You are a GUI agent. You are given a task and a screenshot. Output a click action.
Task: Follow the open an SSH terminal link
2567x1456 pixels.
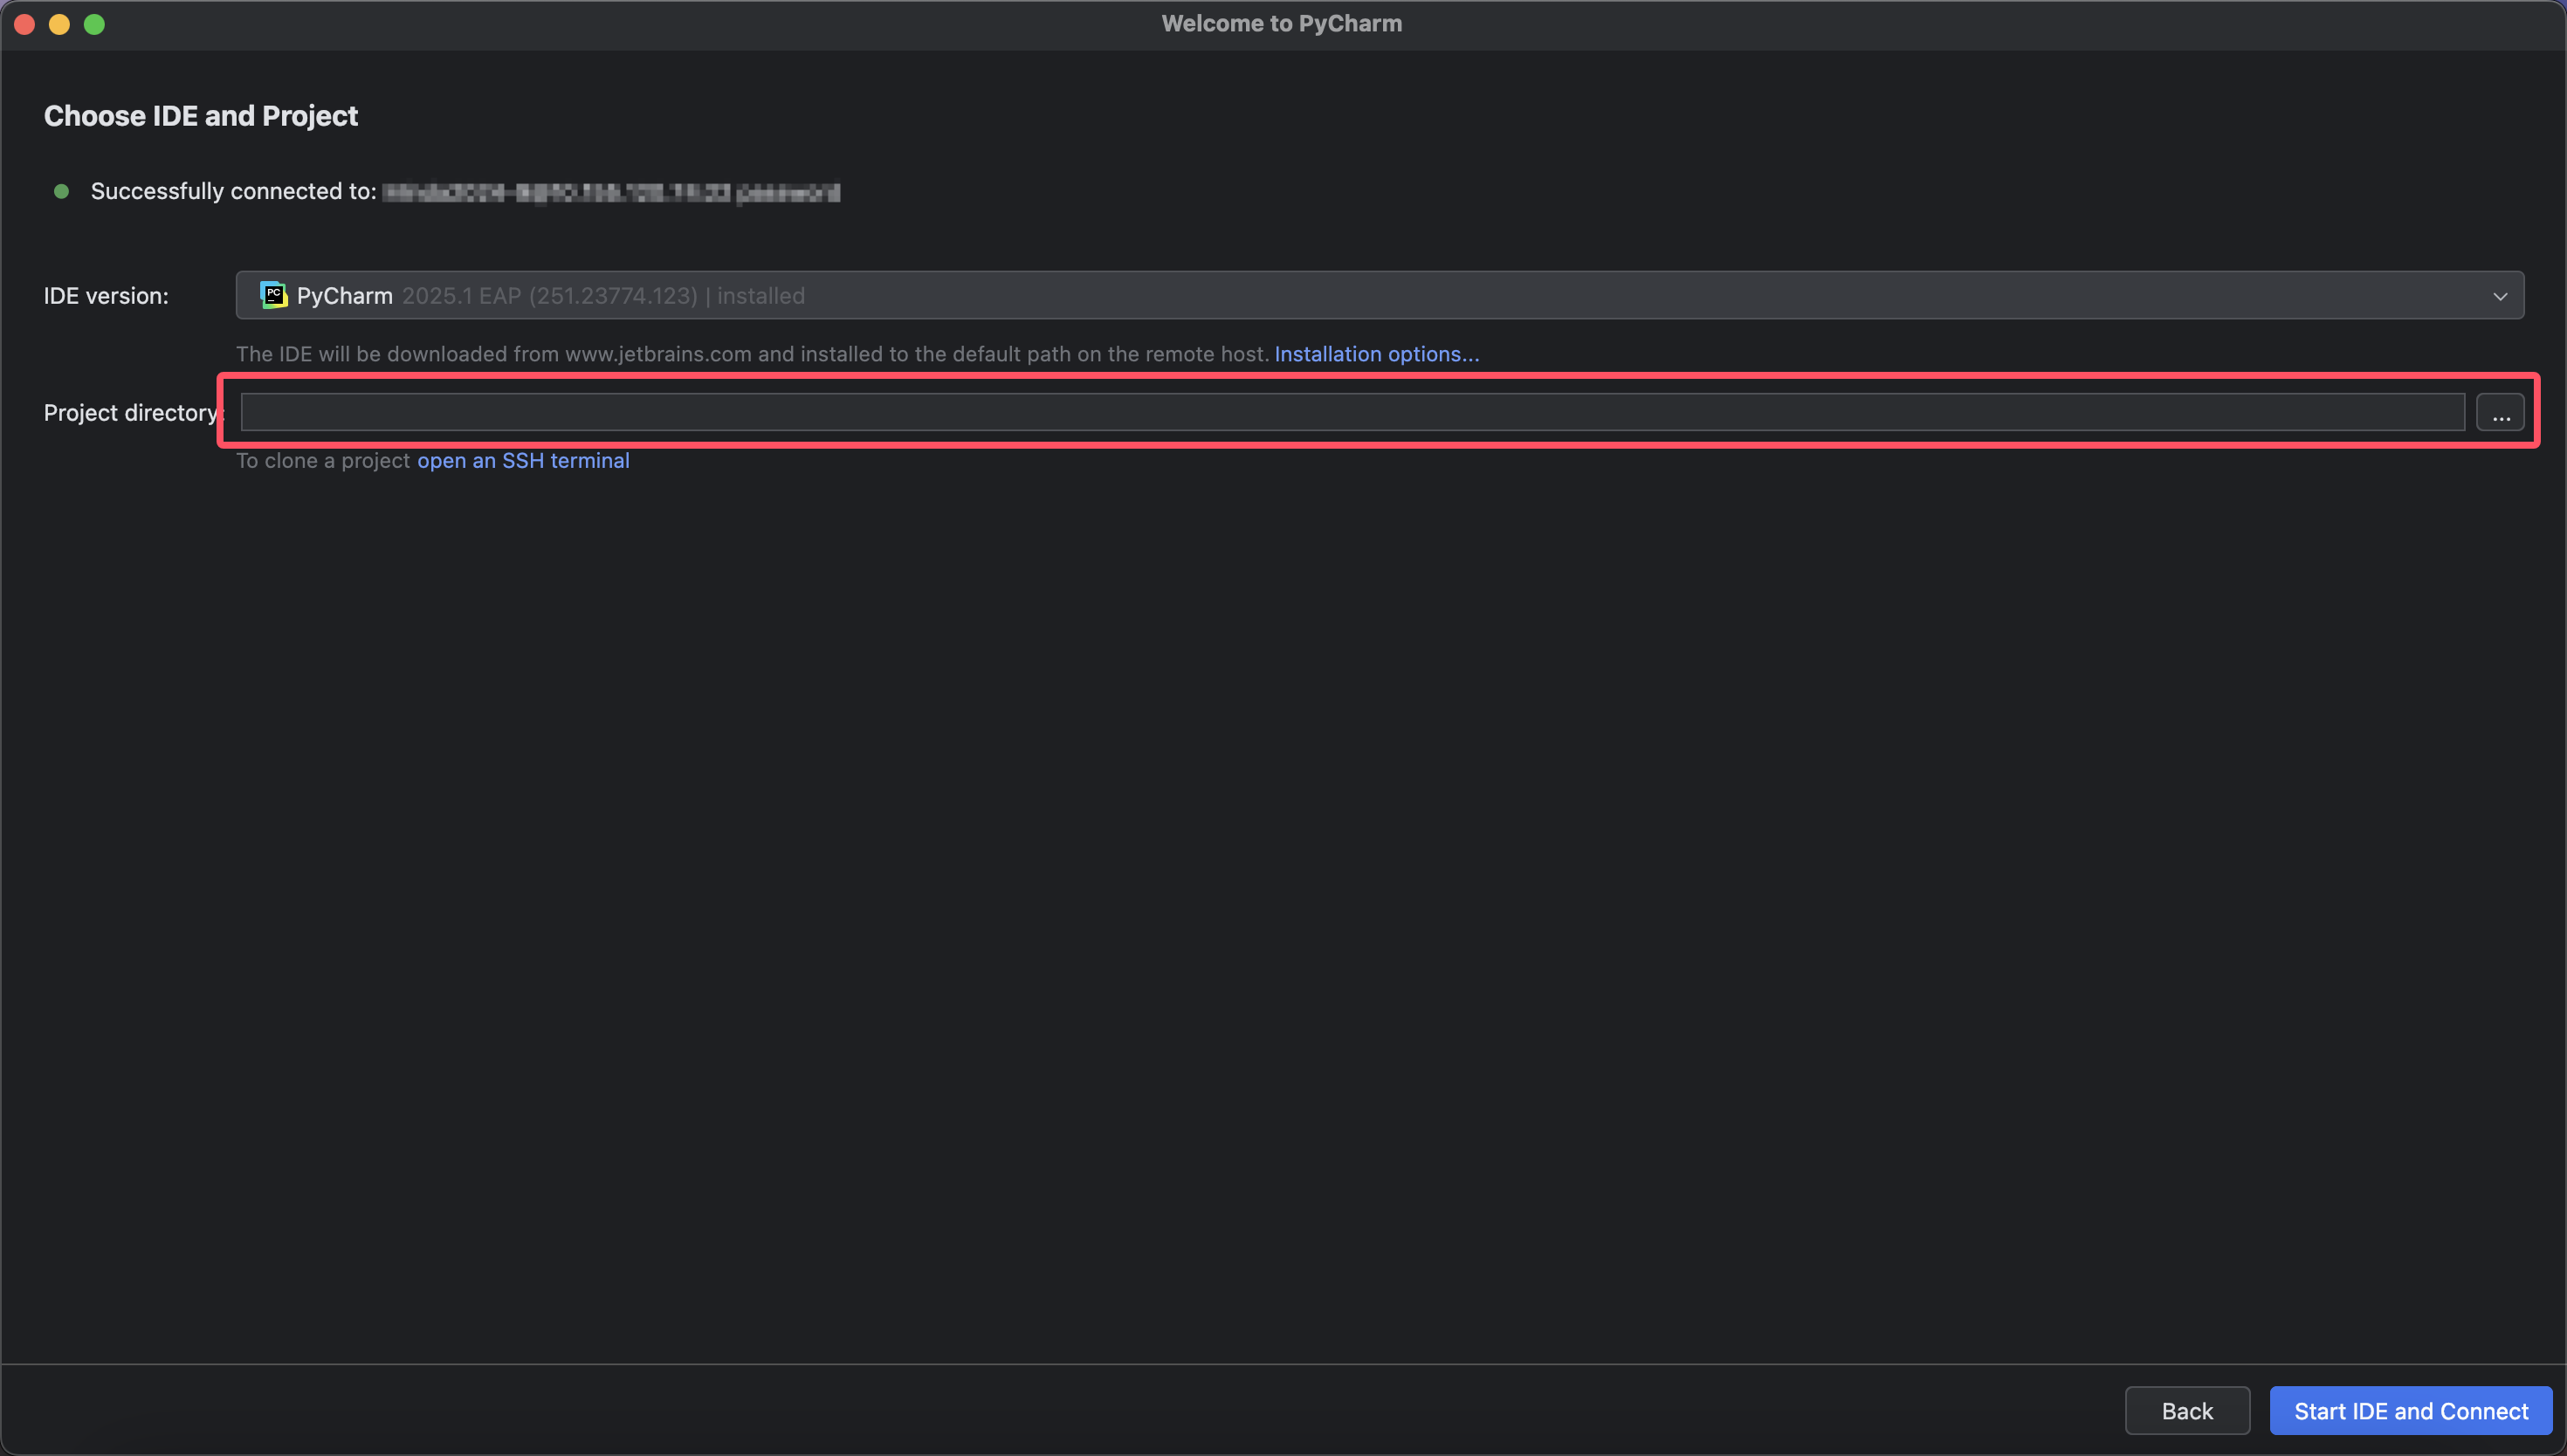[x=523, y=461]
